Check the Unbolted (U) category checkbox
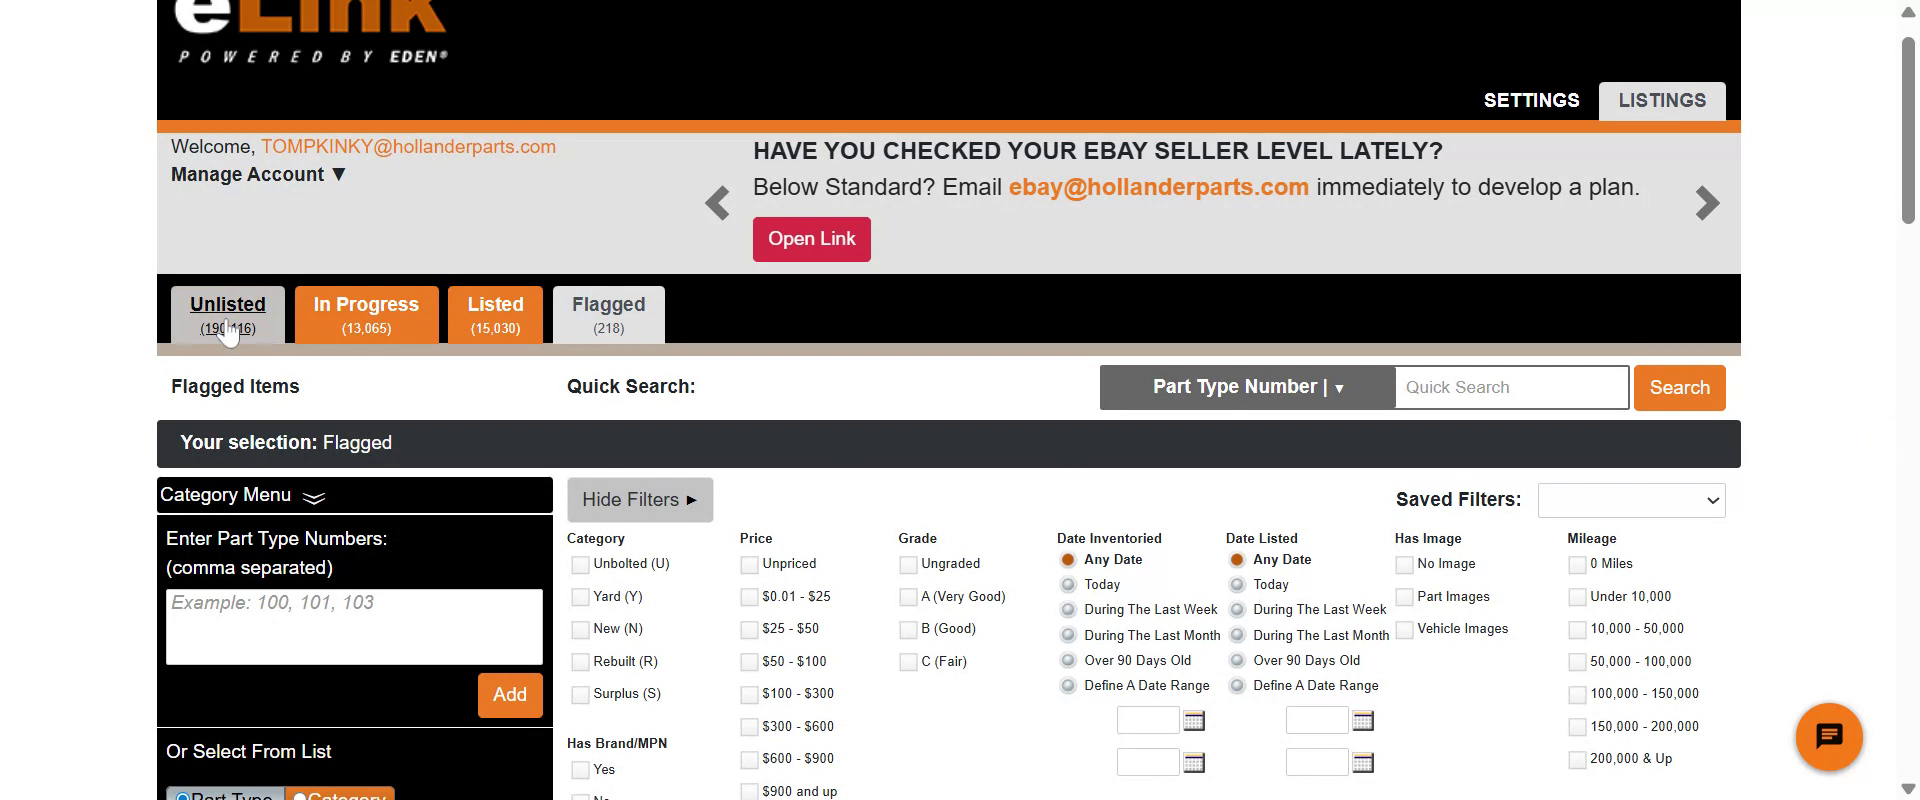This screenshot has width=1920, height=800. coord(580,565)
